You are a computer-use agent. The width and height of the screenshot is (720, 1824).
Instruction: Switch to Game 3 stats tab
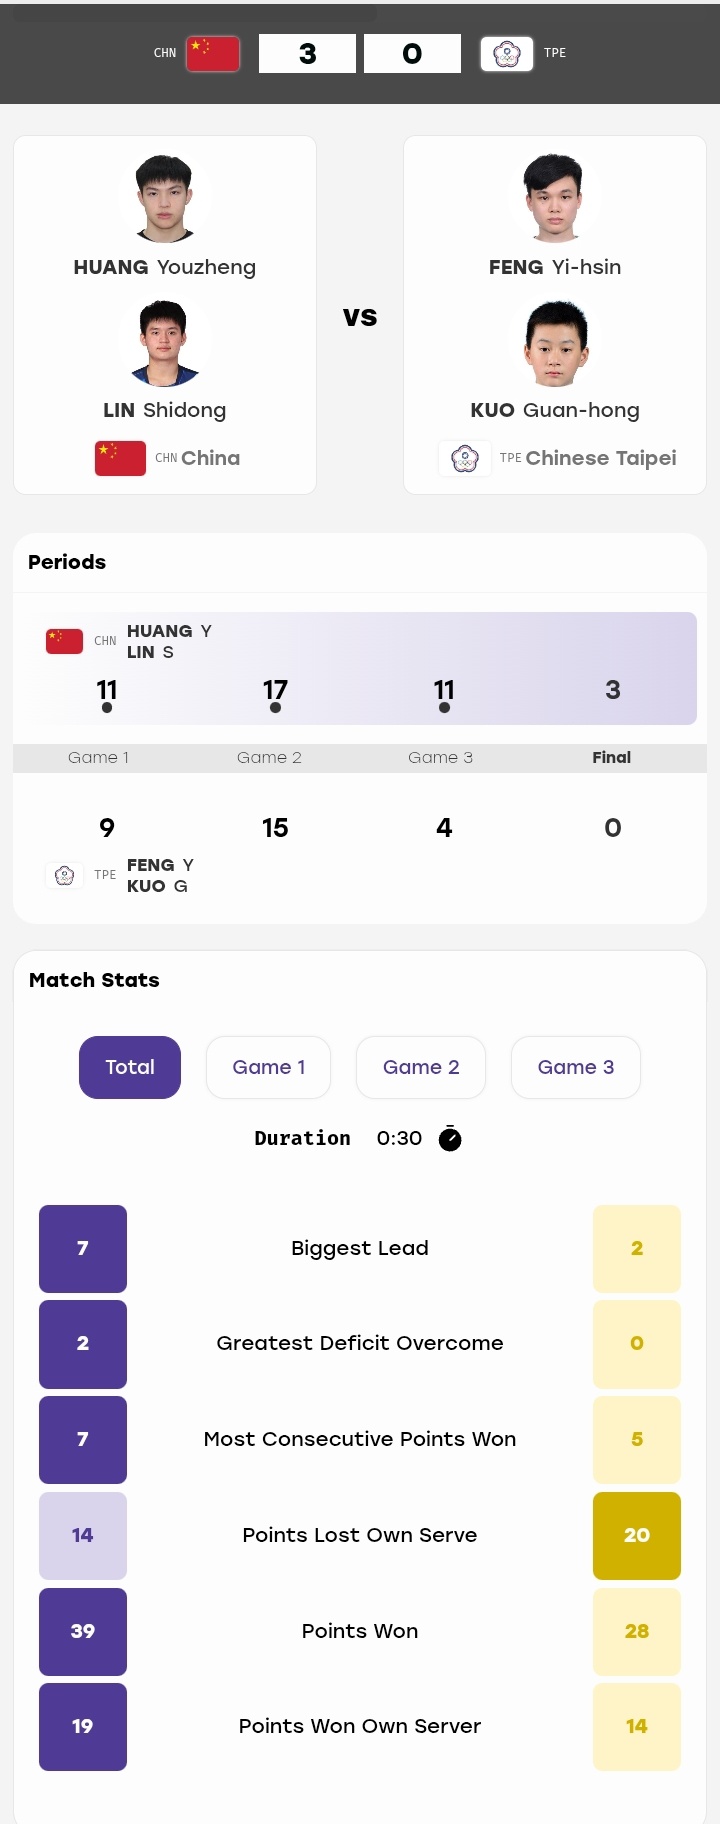[576, 1067]
